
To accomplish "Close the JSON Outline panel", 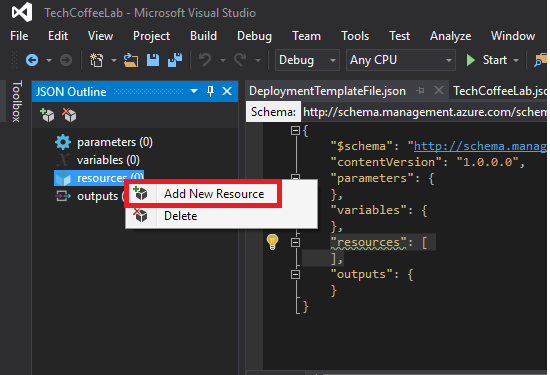I will pos(227,91).
